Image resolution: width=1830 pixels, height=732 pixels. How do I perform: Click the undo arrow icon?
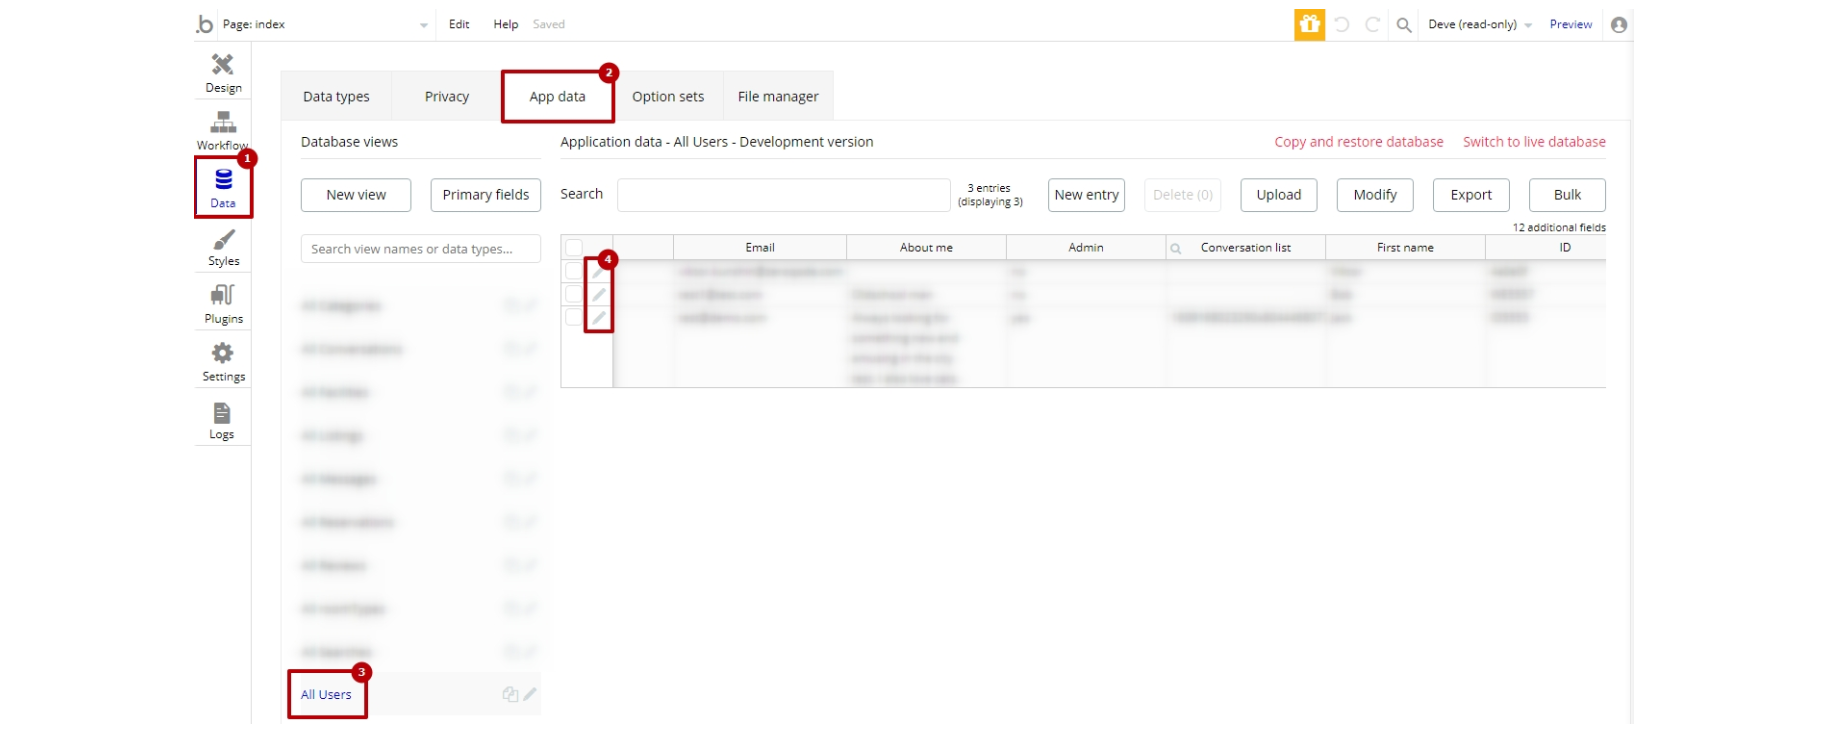(1342, 24)
